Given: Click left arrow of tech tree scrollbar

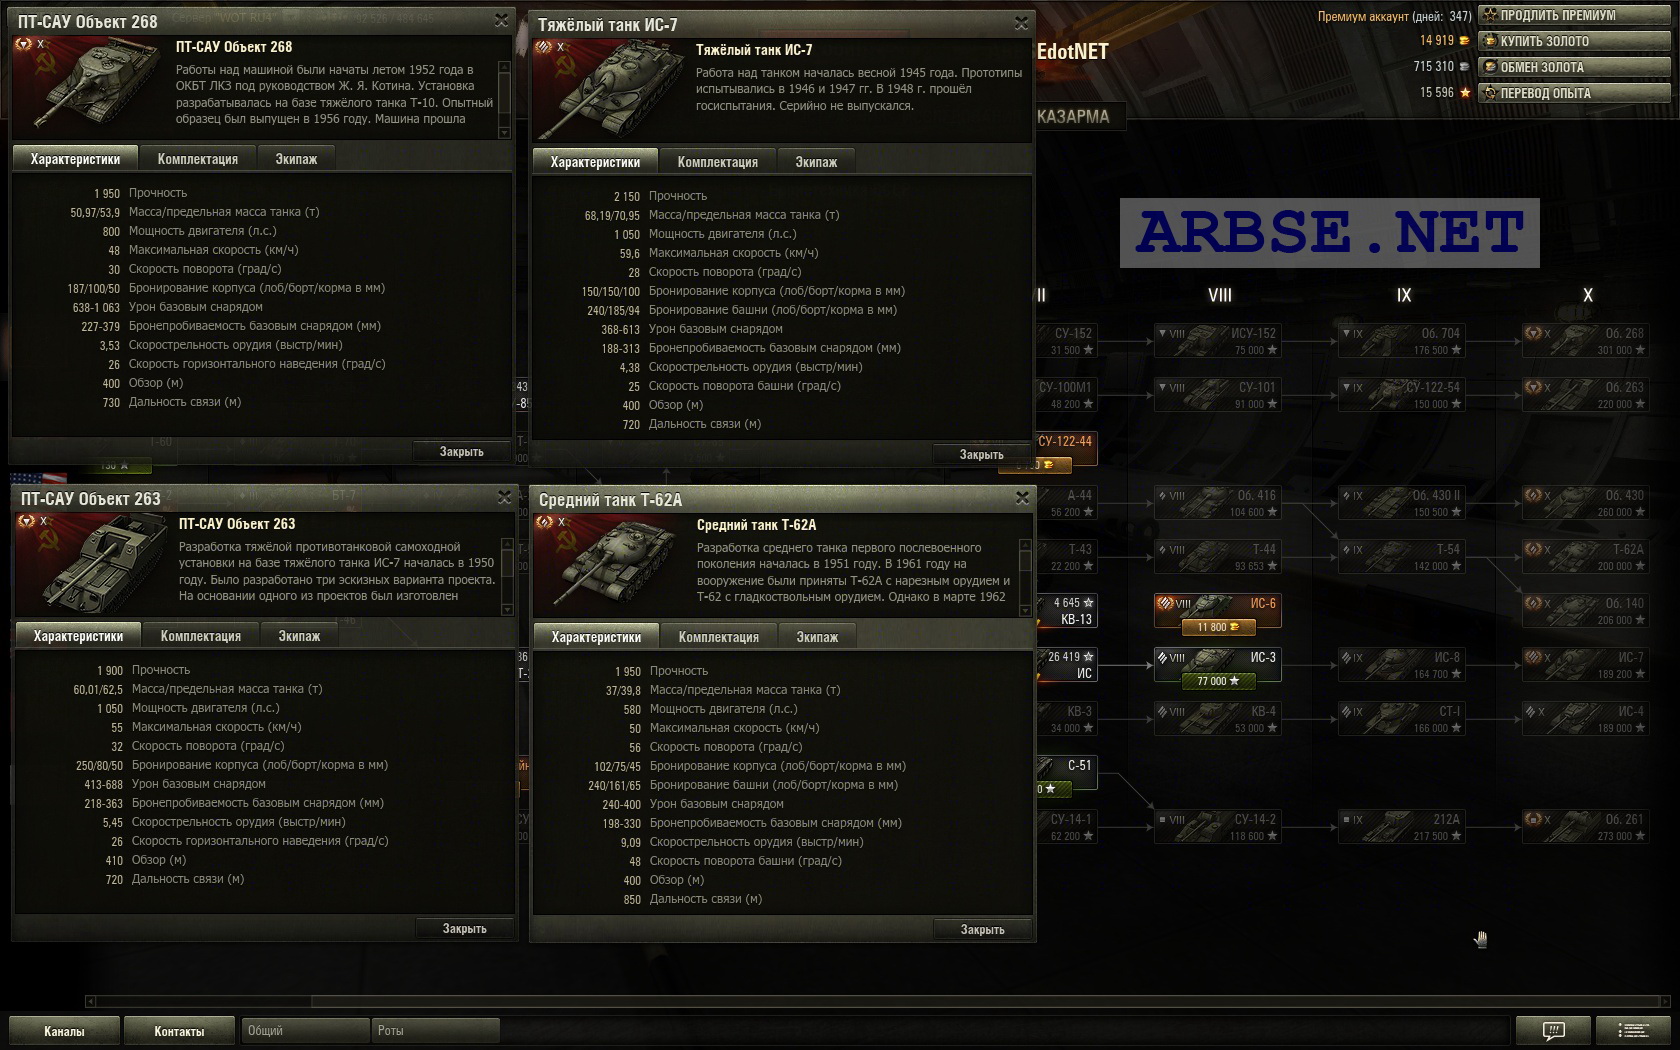Looking at the screenshot, I should tap(91, 1001).
